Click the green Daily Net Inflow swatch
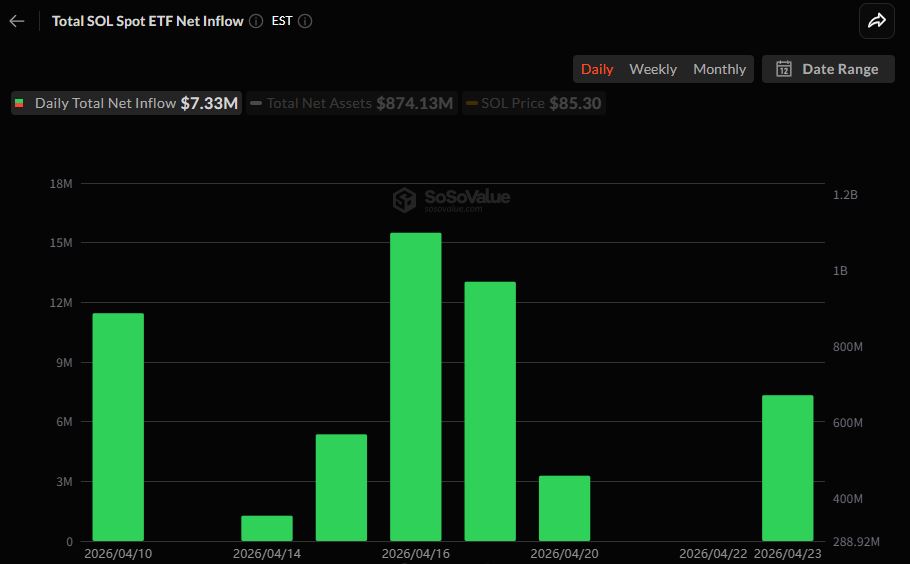 20,103
